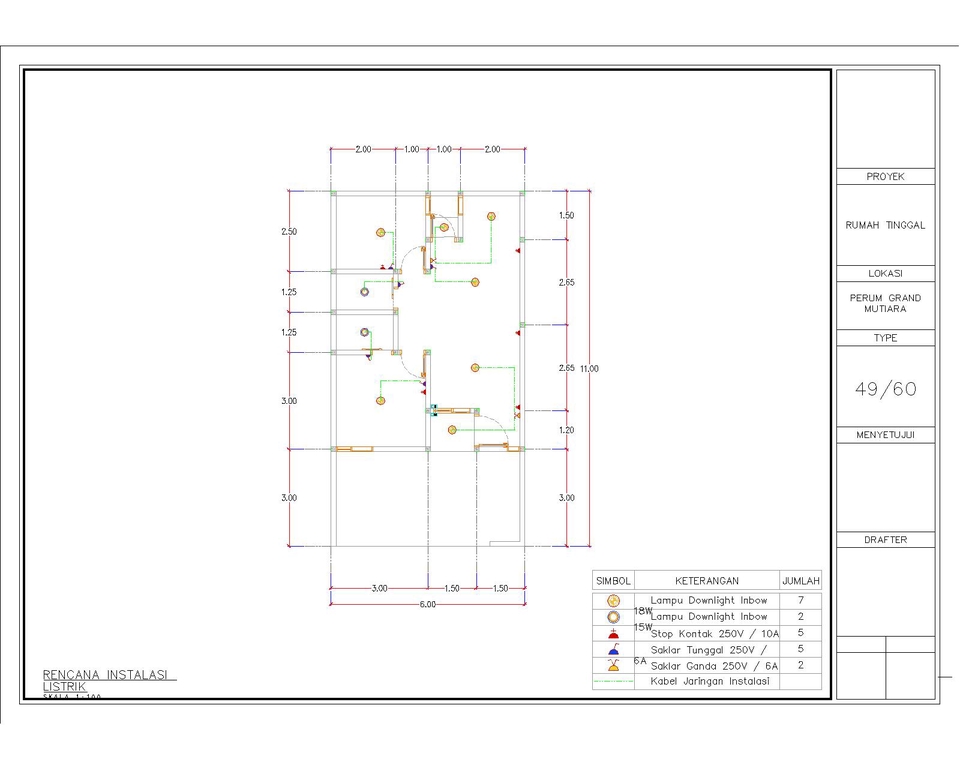Select the downlight lamp symbol in the center room

pyautogui.click(x=474, y=283)
